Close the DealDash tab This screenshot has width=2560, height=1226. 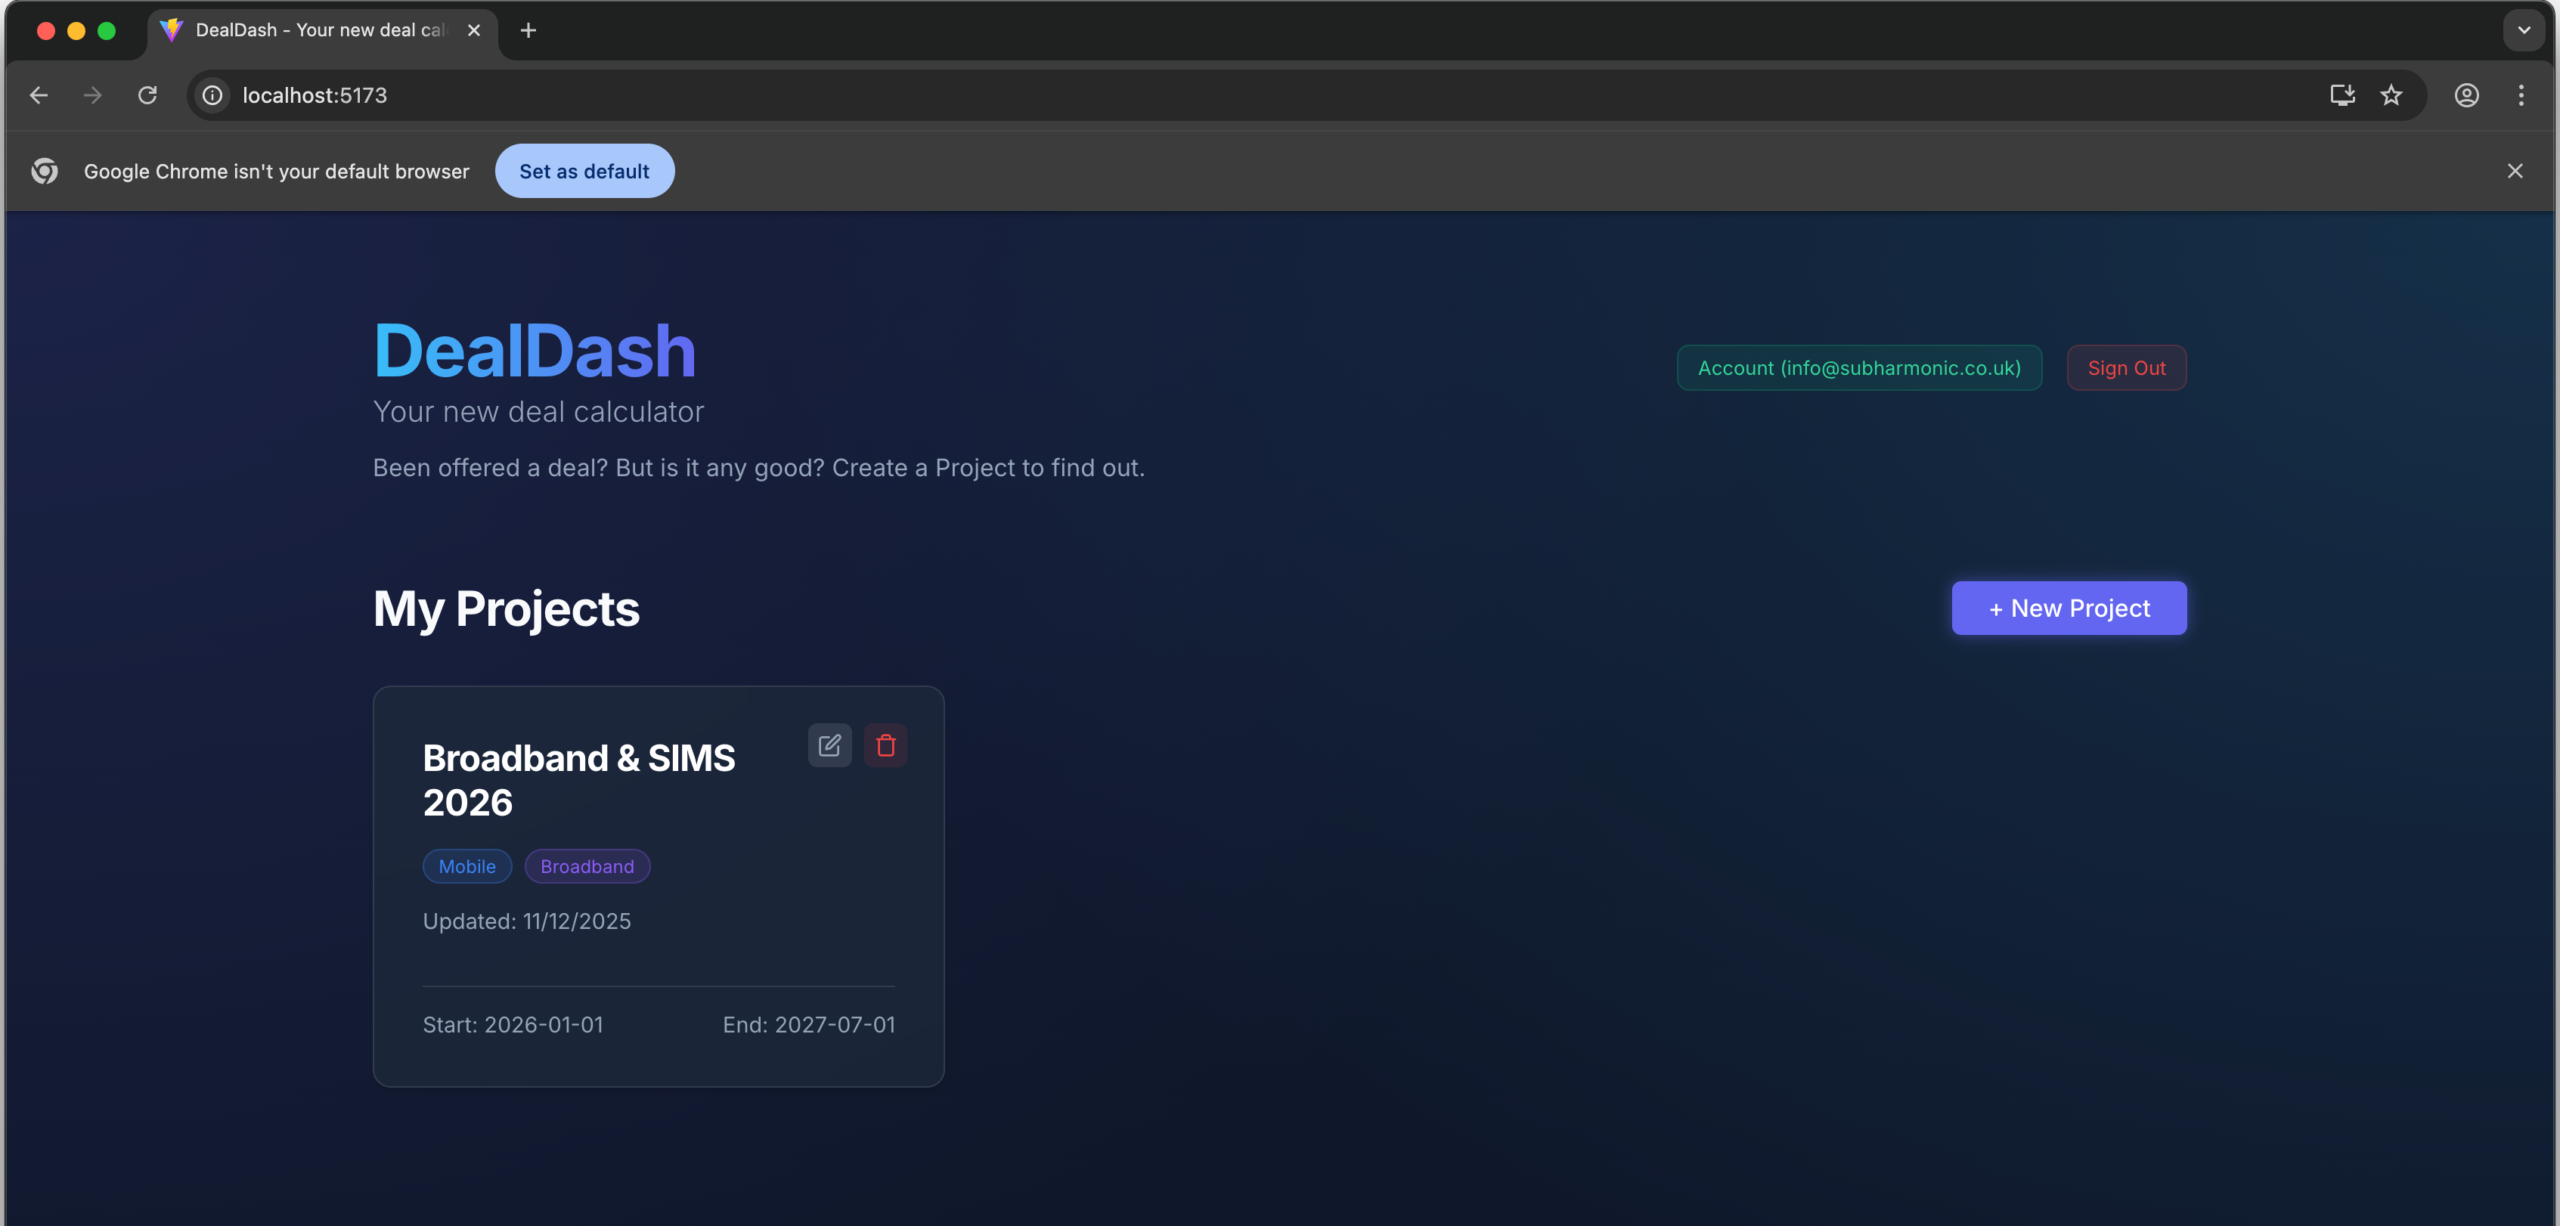(474, 30)
